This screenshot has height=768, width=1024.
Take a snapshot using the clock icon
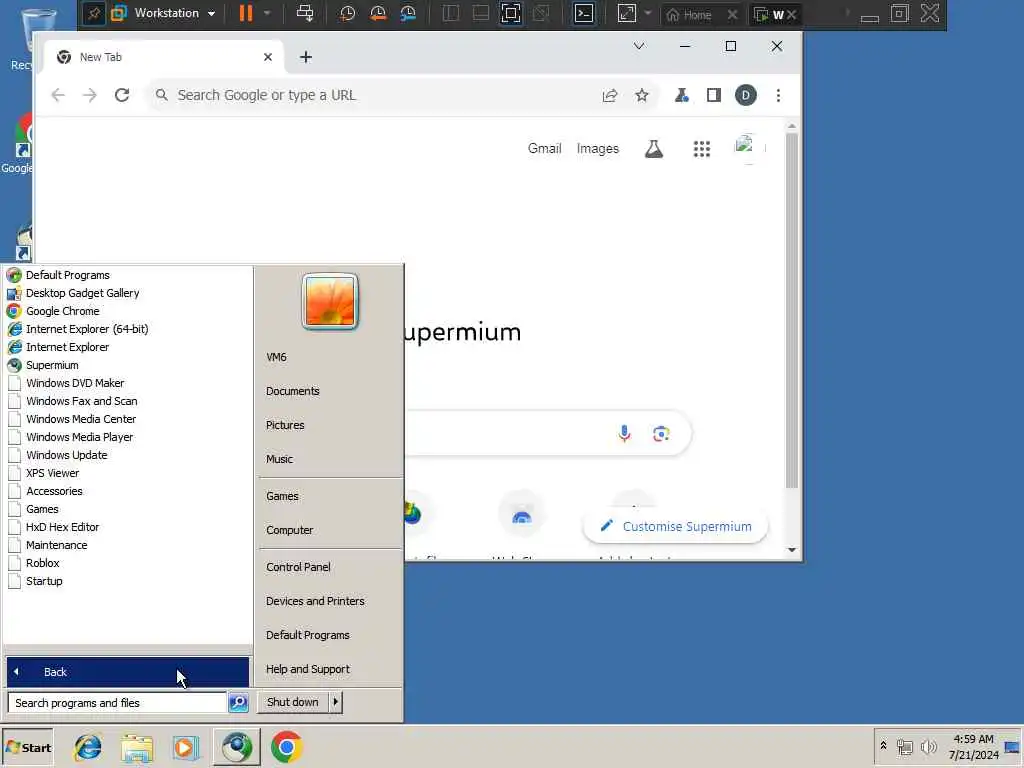point(347,13)
